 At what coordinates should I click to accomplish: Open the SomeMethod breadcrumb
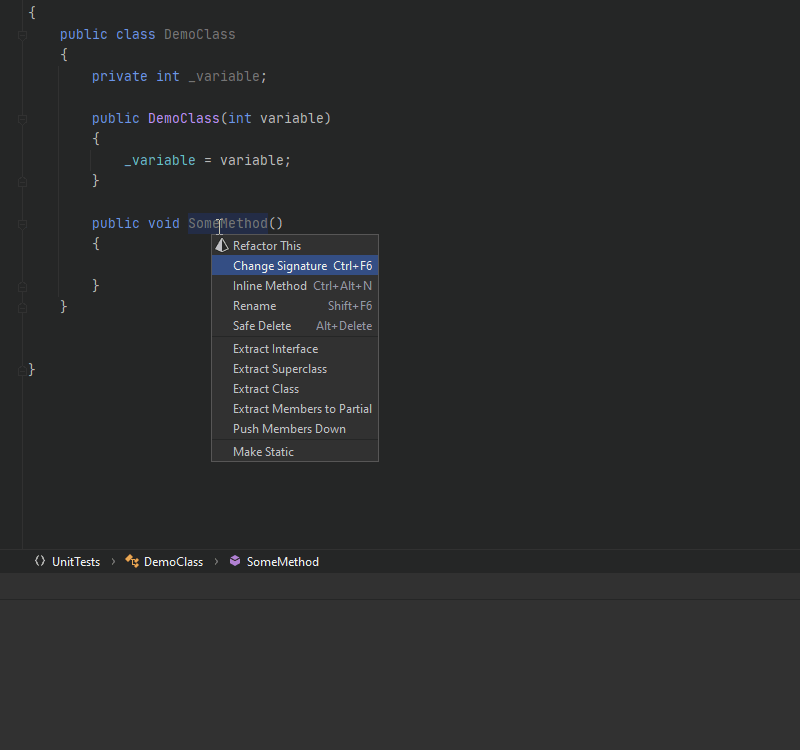click(x=283, y=562)
